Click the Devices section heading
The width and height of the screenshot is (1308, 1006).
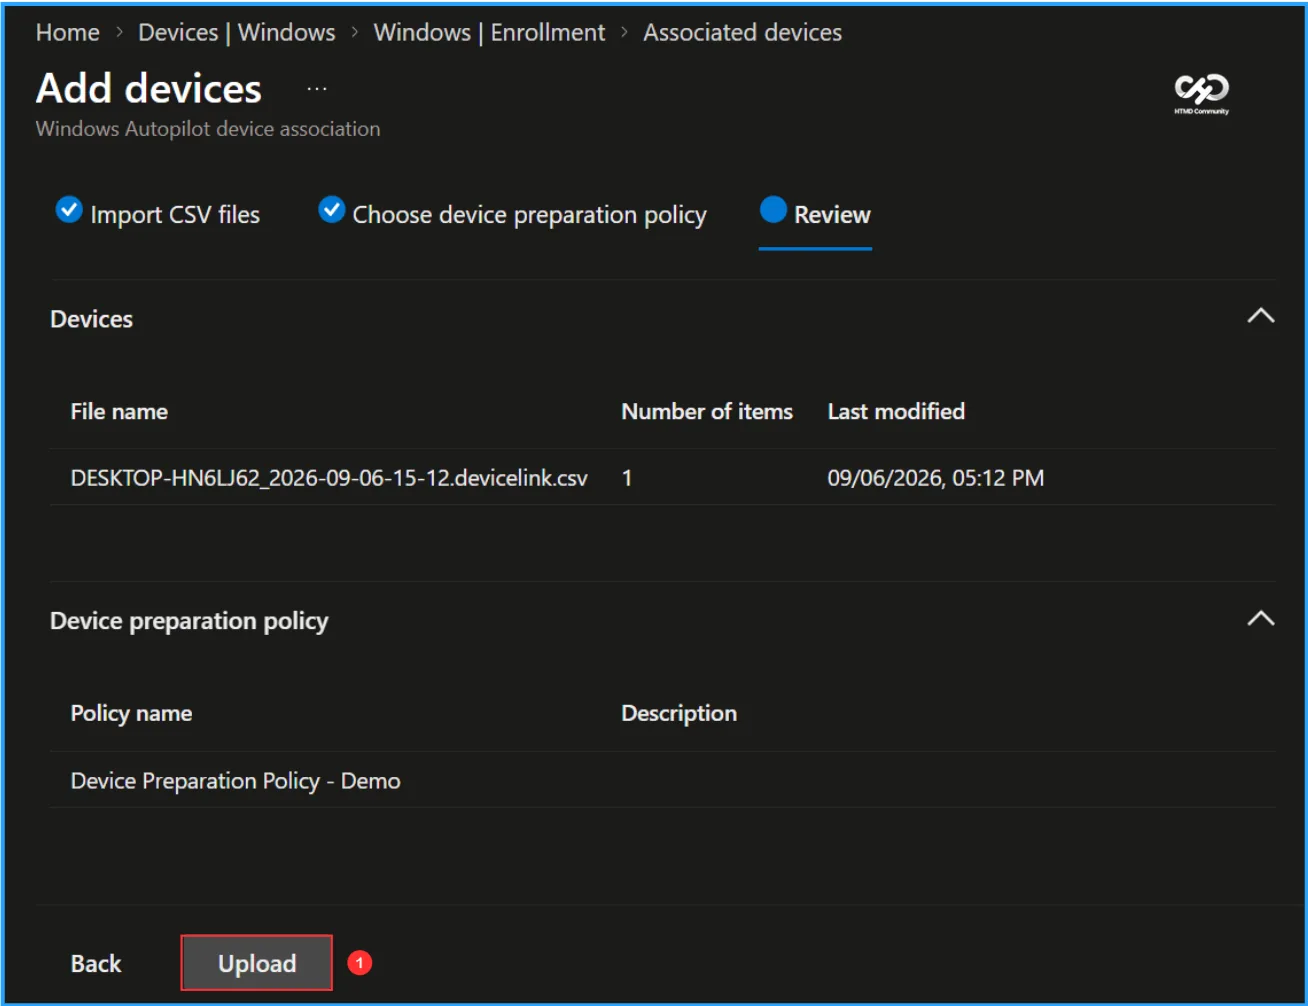[x=91, y=319]
